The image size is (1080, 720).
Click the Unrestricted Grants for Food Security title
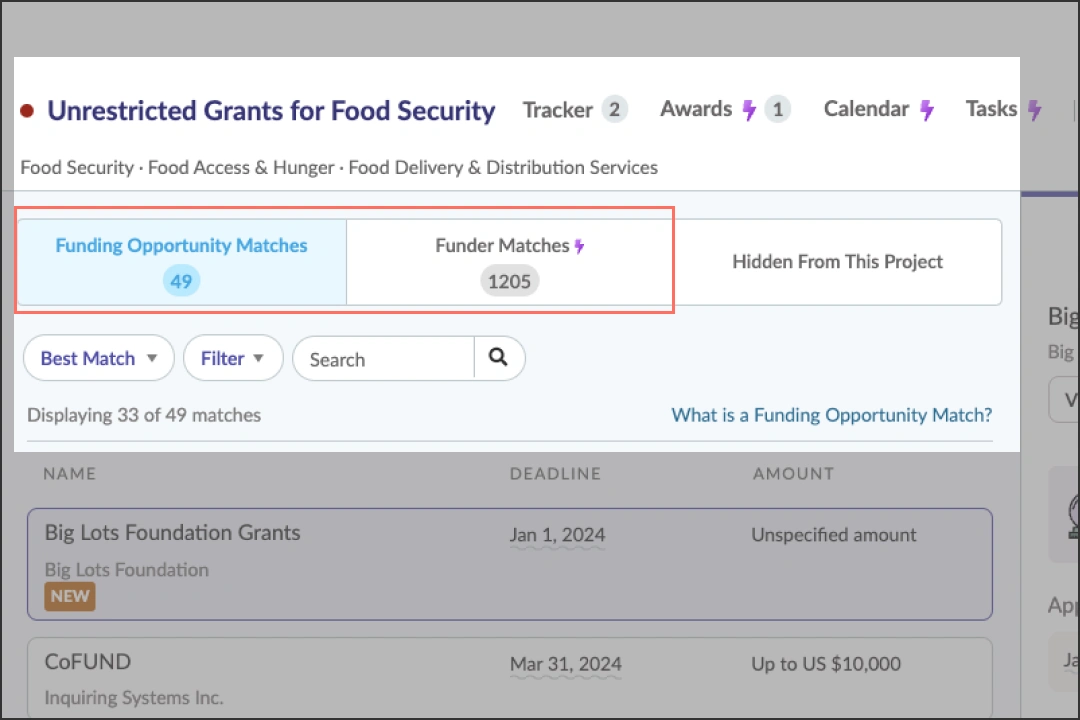pos(270,111)
